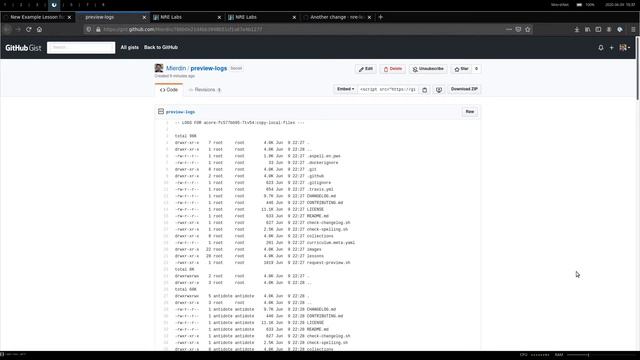This screenshot has height=360, width=640.
Task: Click the Mierdin author avatar
Action: (x=159, y=68)
